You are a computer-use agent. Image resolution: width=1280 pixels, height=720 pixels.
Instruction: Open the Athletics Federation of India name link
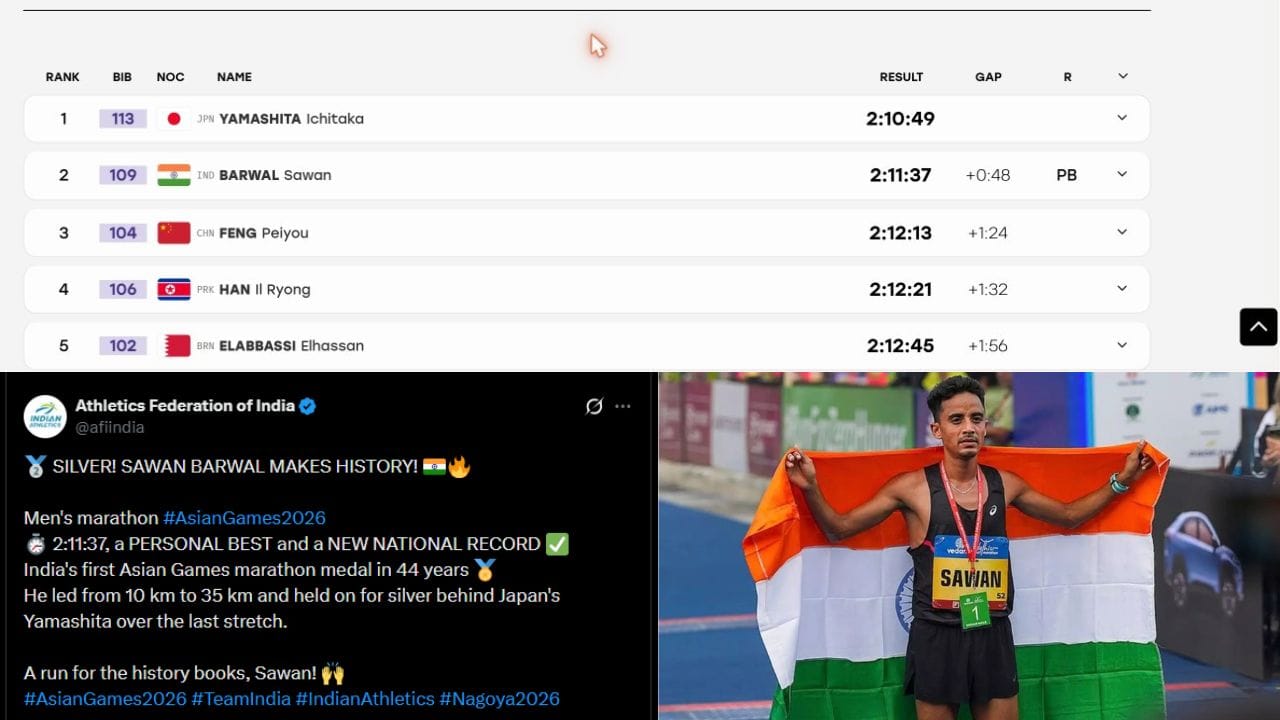pos(185,405)
